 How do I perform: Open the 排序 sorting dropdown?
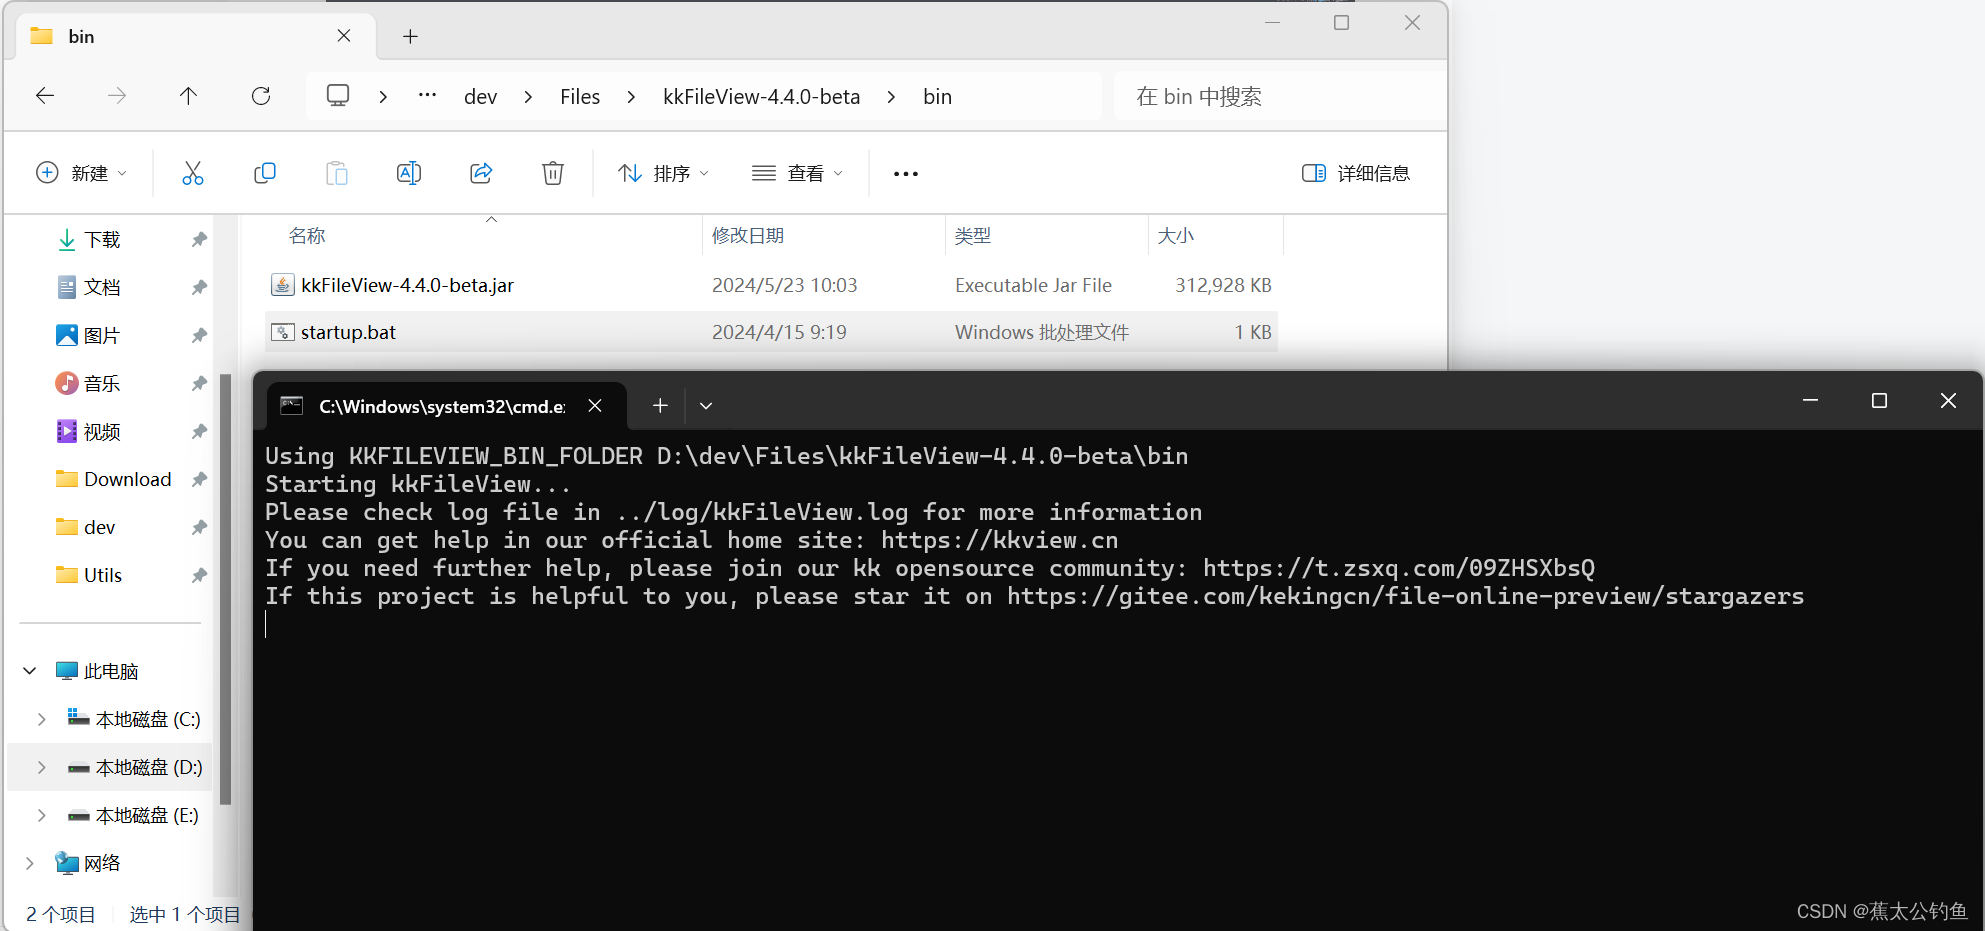click(x=662, y=172)
